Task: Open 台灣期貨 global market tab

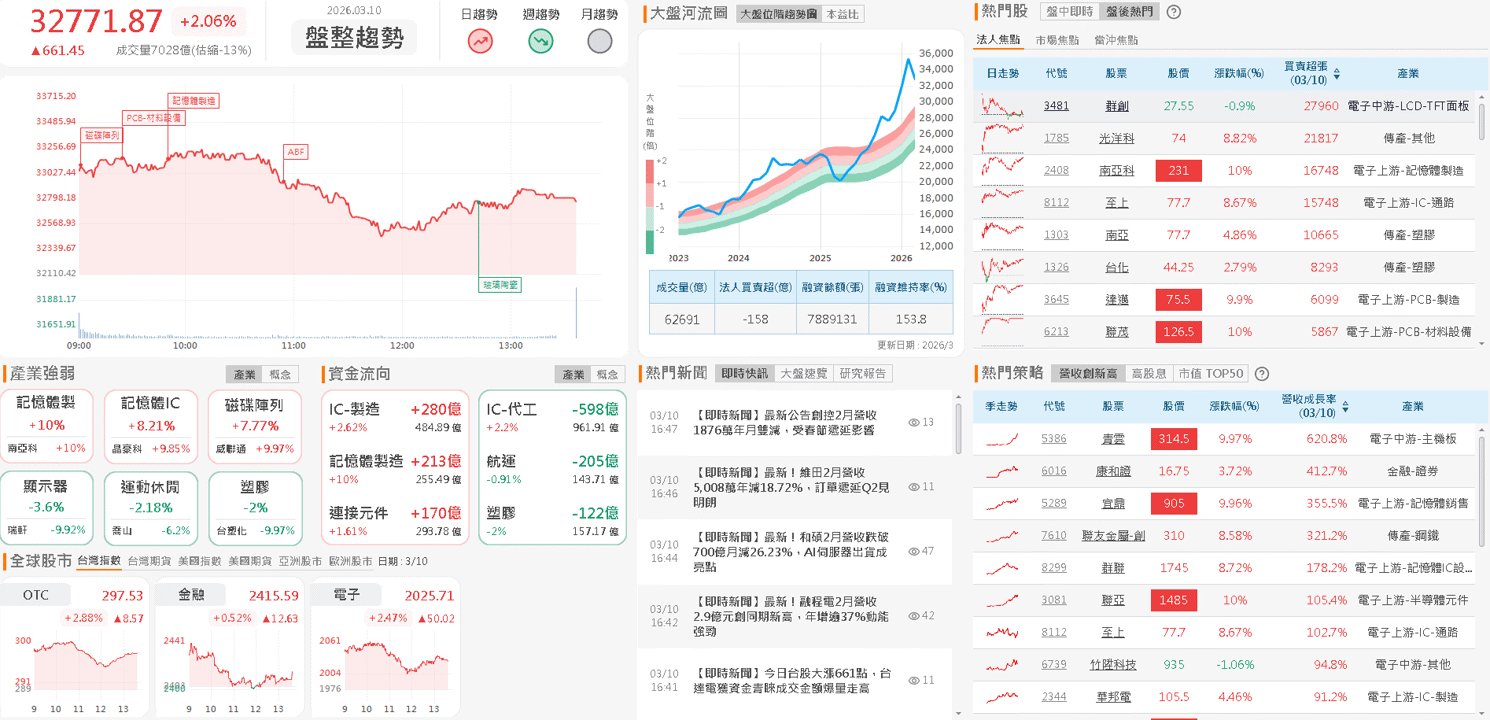Action: point(149,561)
